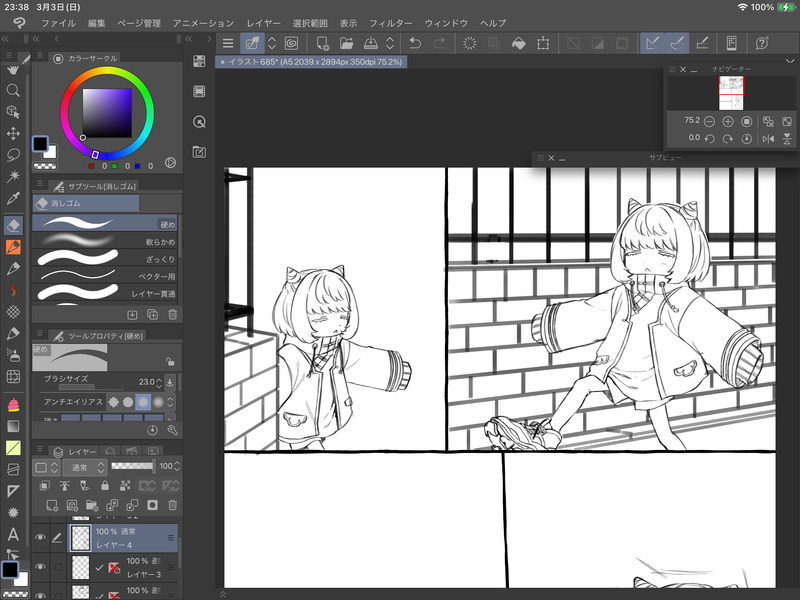Toggle Lock Transparent Pixels
800x600 pixels.
125,485
